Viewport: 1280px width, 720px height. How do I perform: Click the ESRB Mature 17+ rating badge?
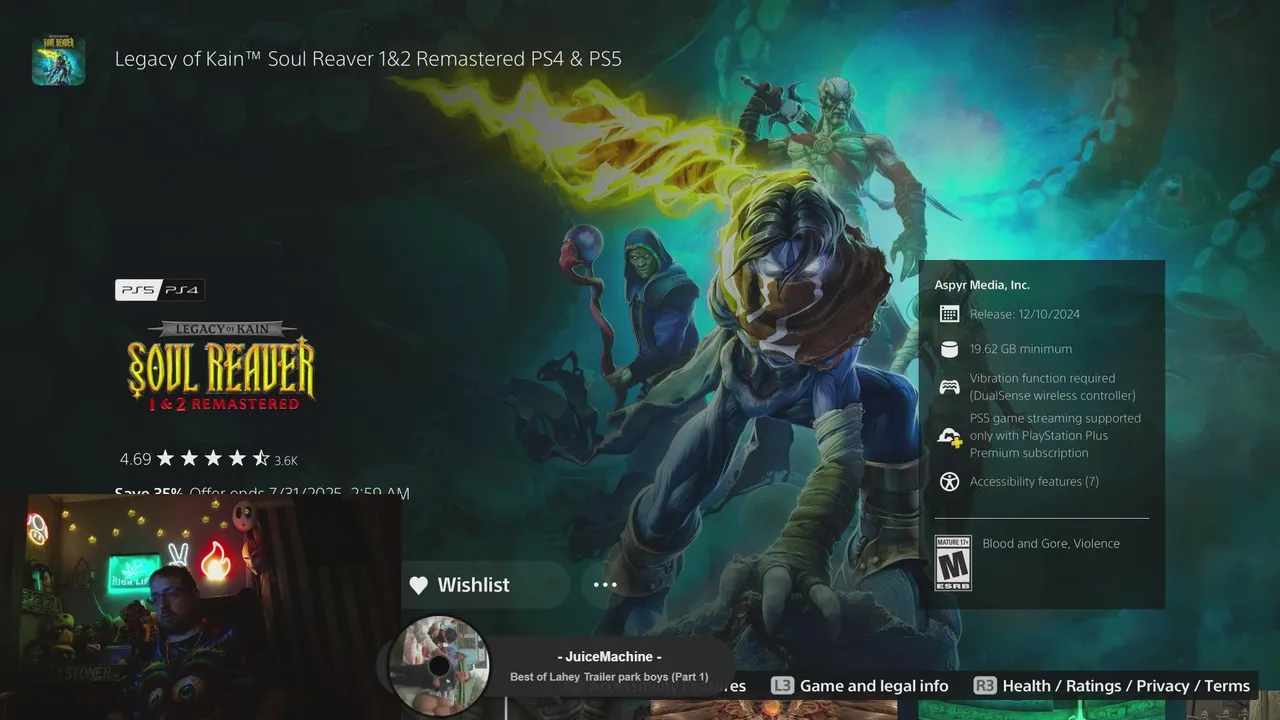[952, 563]
